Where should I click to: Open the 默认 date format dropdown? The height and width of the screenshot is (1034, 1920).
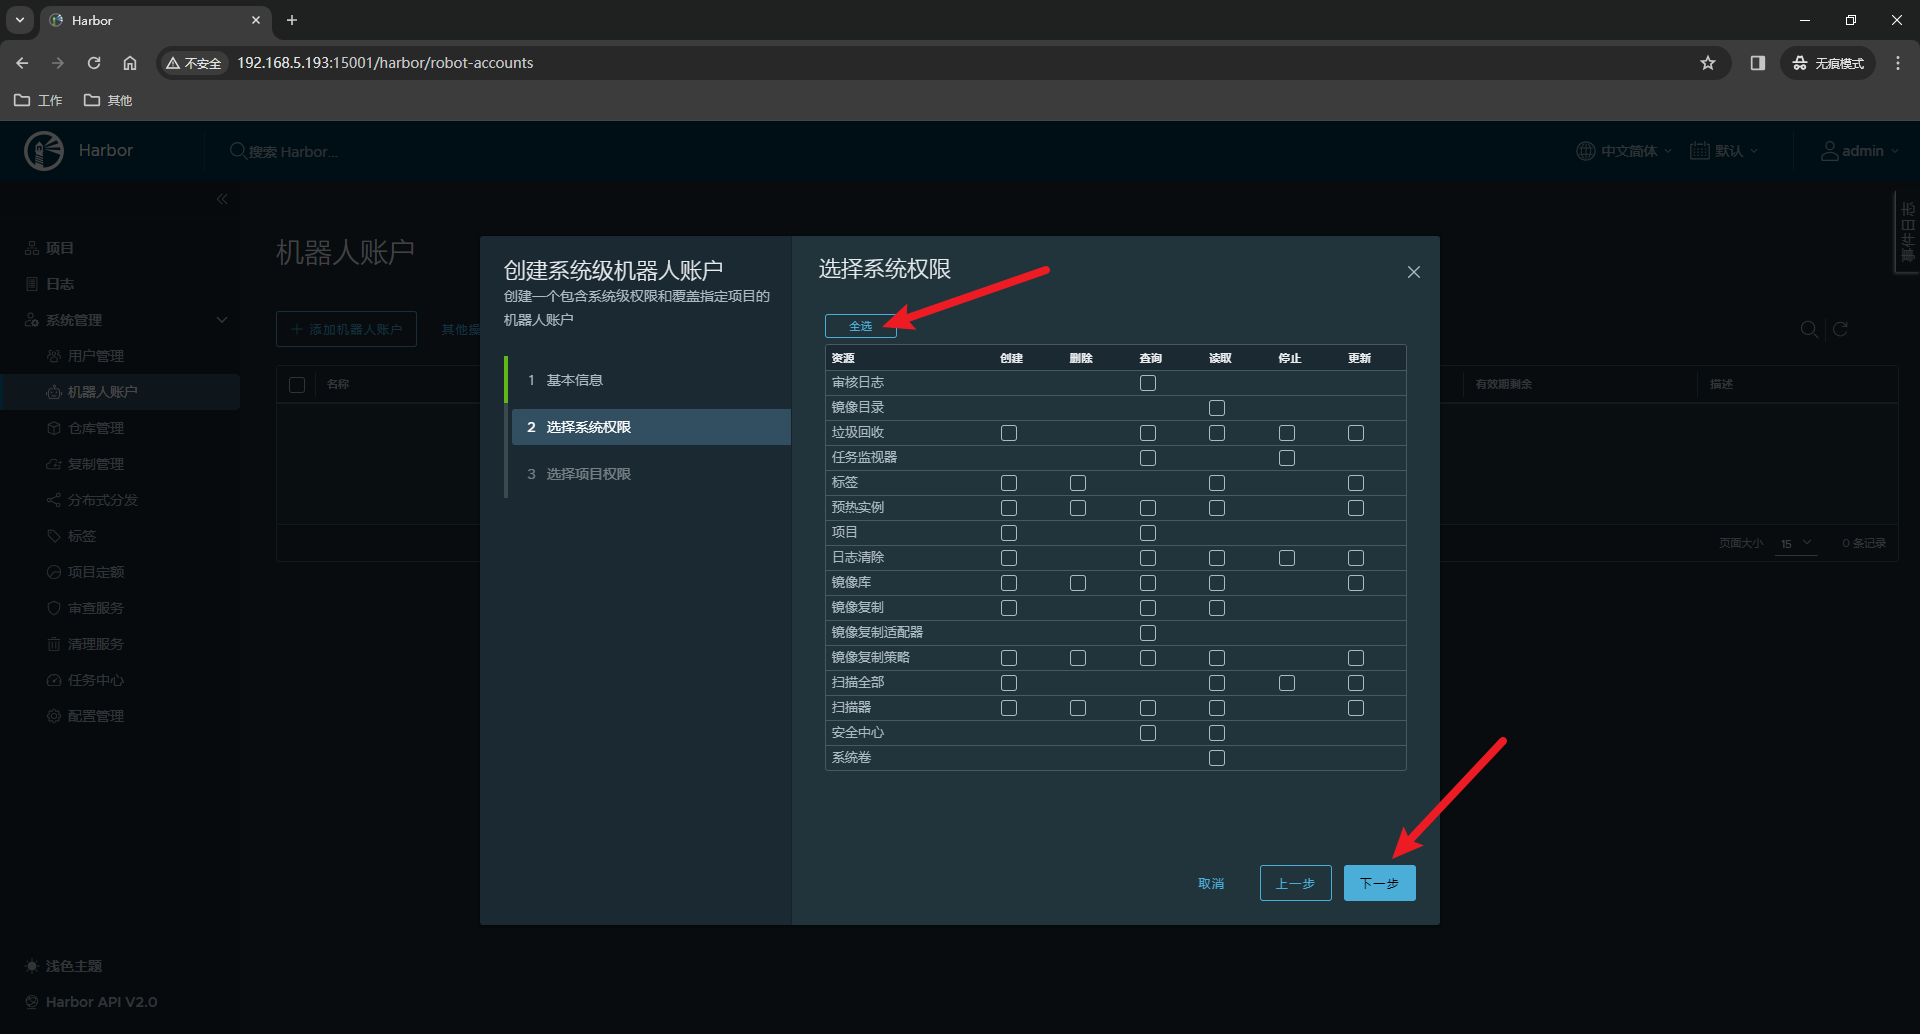1724,151
